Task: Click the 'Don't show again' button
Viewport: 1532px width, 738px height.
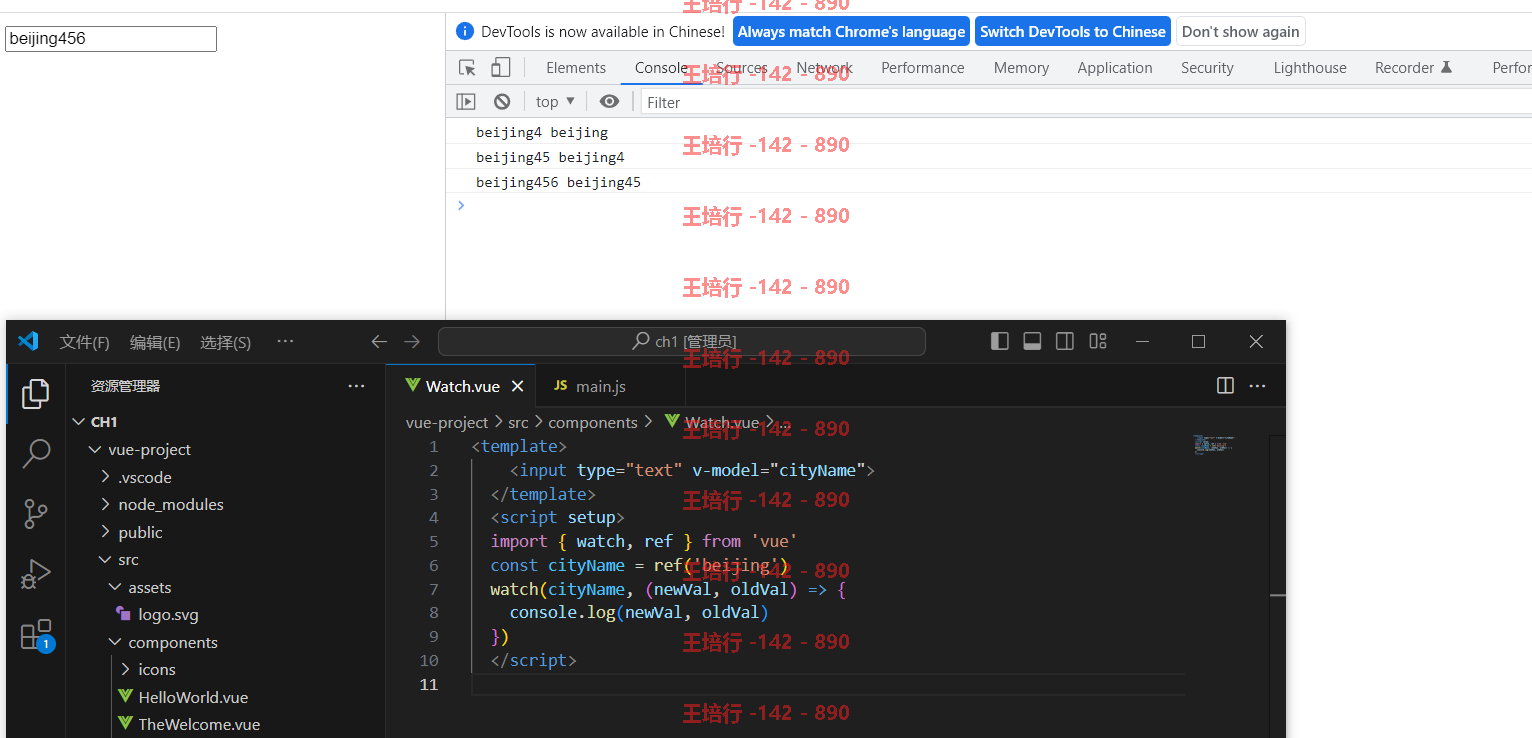Action: tap(1240, 32)
